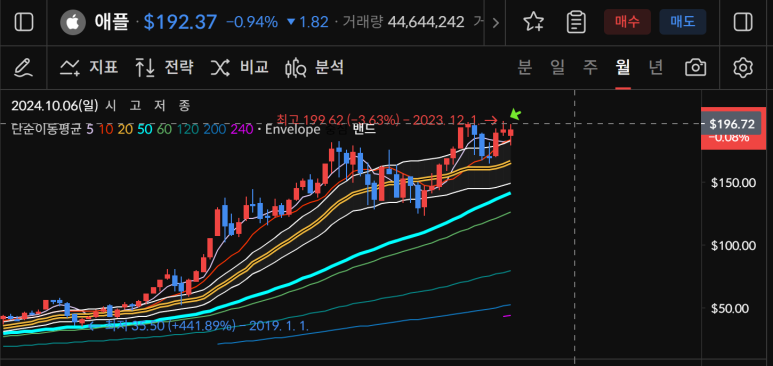Select the 10 moving average period

(x=105, y=130)
